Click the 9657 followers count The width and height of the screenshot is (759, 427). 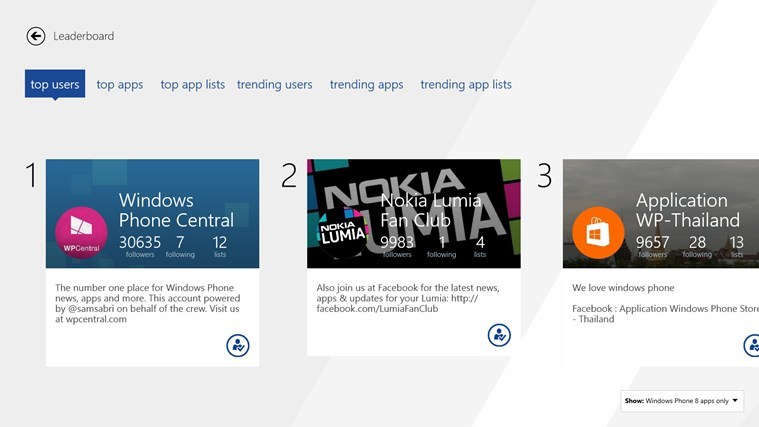[653, 246]
